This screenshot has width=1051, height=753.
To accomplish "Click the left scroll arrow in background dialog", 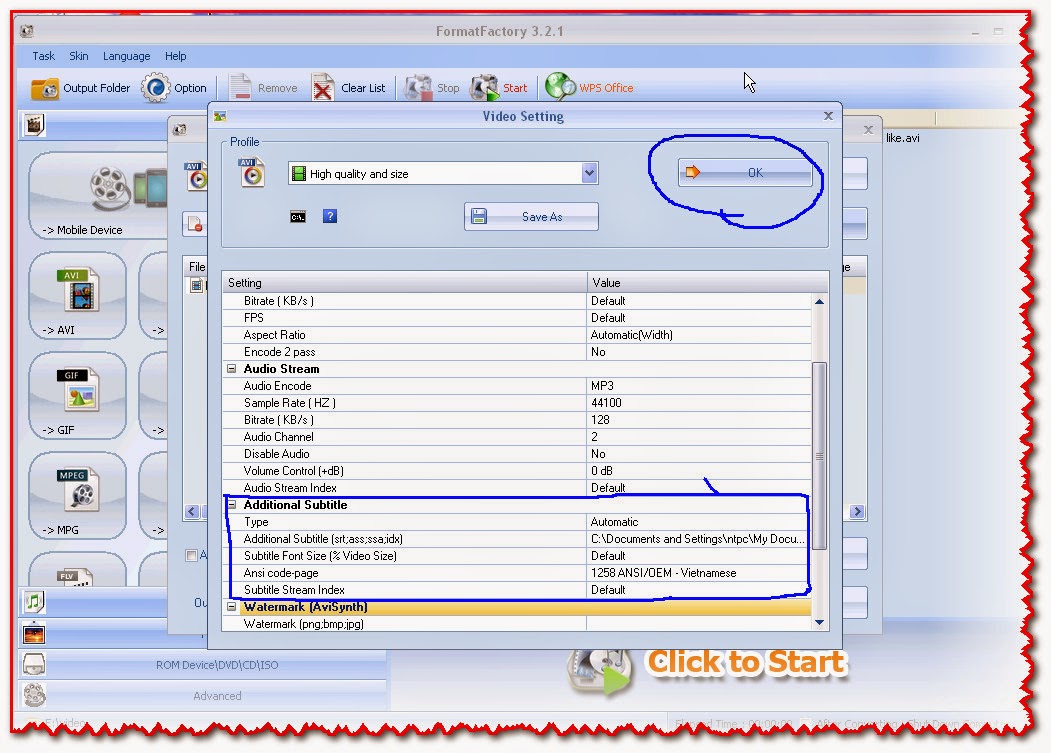I will pos(192,512).
